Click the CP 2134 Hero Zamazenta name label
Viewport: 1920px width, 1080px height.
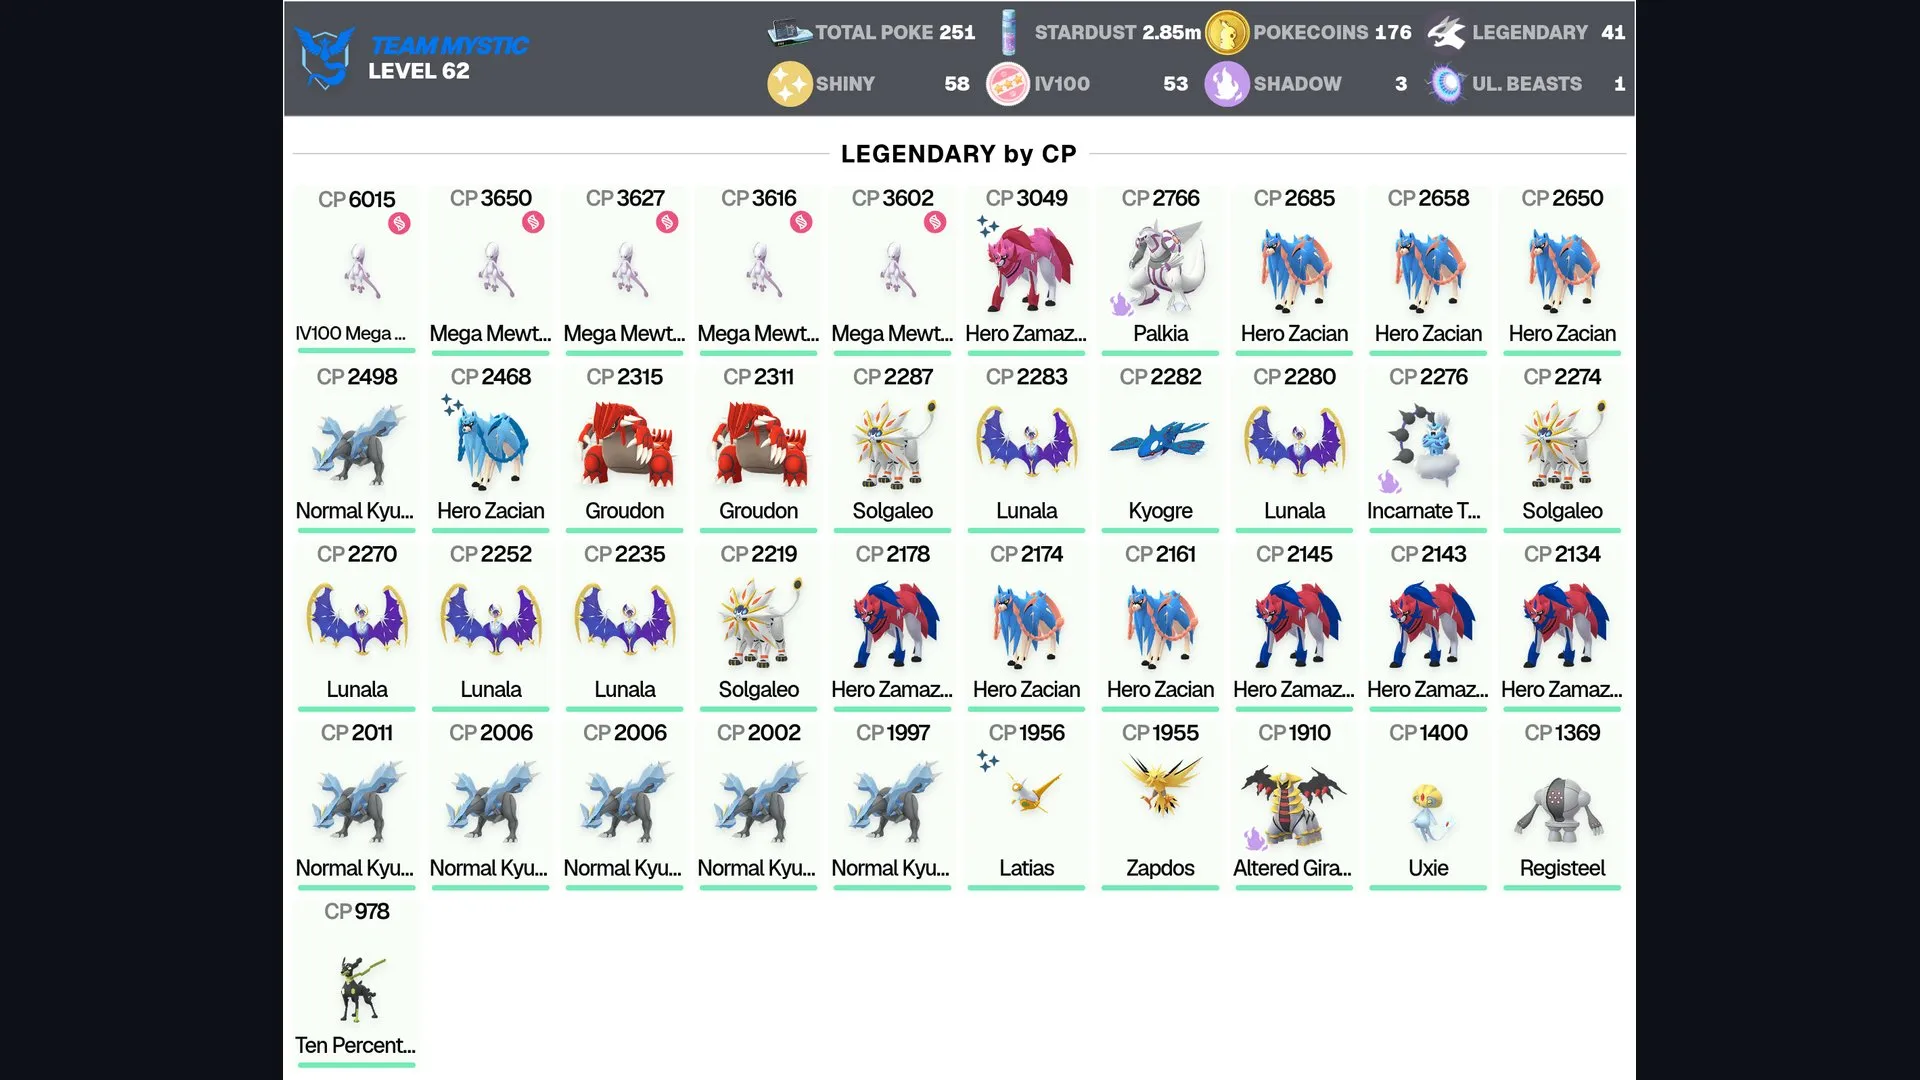click(1562, 689)
